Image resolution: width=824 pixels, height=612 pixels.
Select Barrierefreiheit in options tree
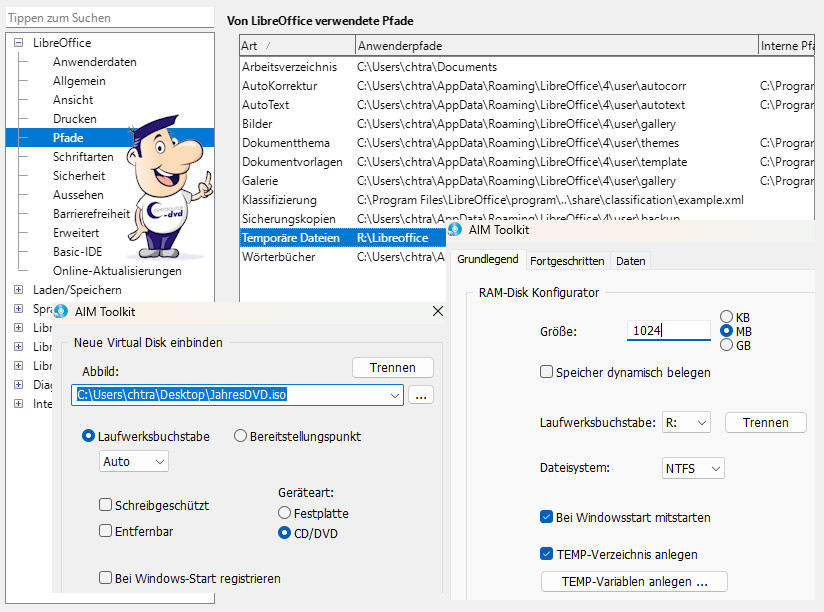[x=91, y=214]
